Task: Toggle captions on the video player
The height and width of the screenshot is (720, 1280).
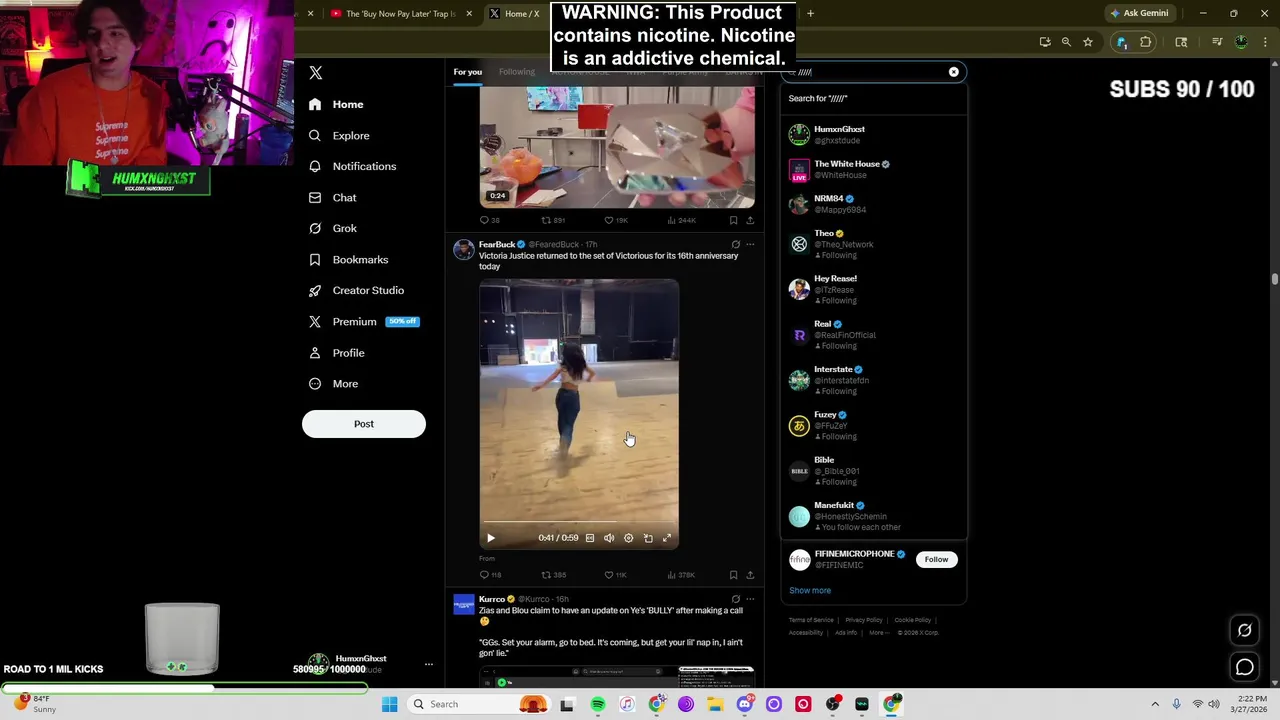Action: [590, 538]
